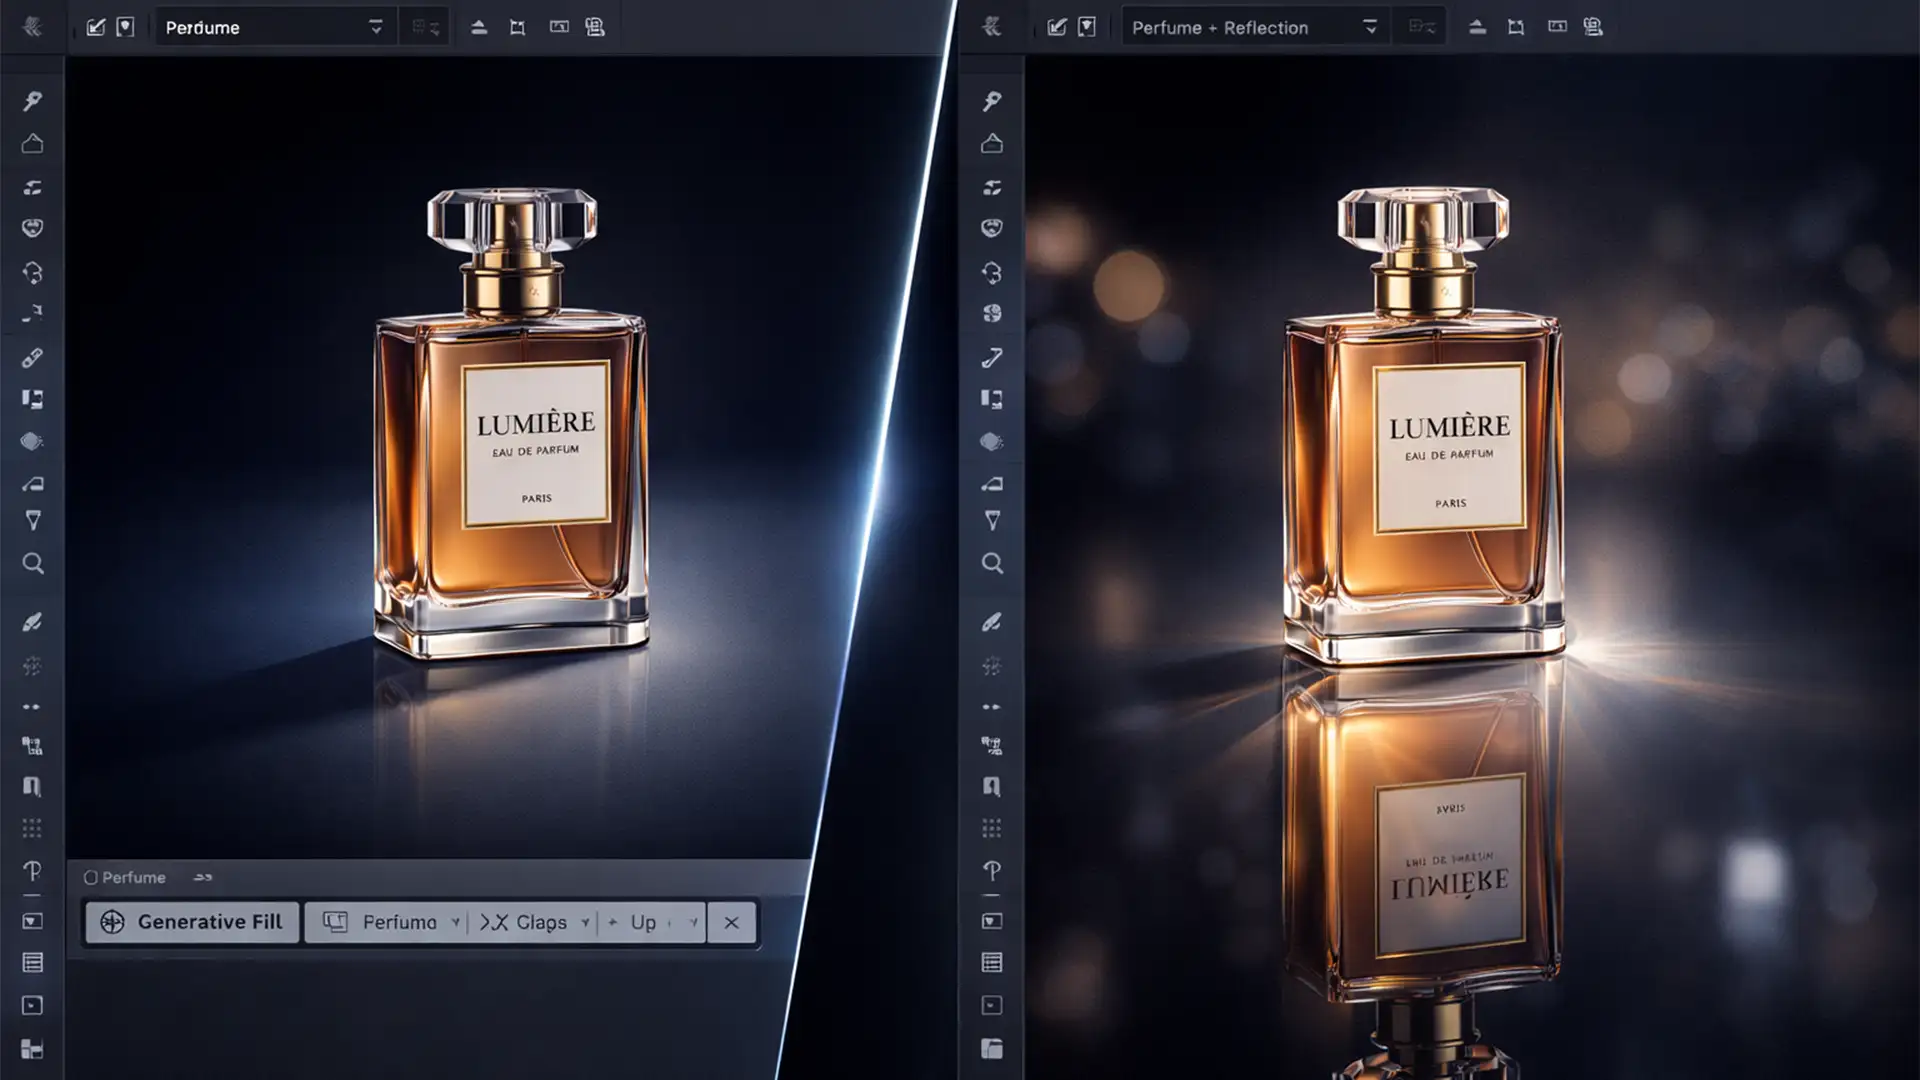Click the Generative Fill button
This screenshot has width=1920, height=1080.
[x=192, y=922]
